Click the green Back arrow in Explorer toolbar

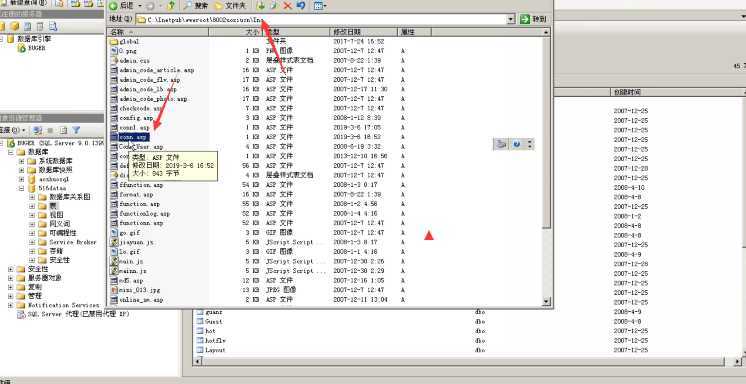pyautogui.click(x=113, y=6)
